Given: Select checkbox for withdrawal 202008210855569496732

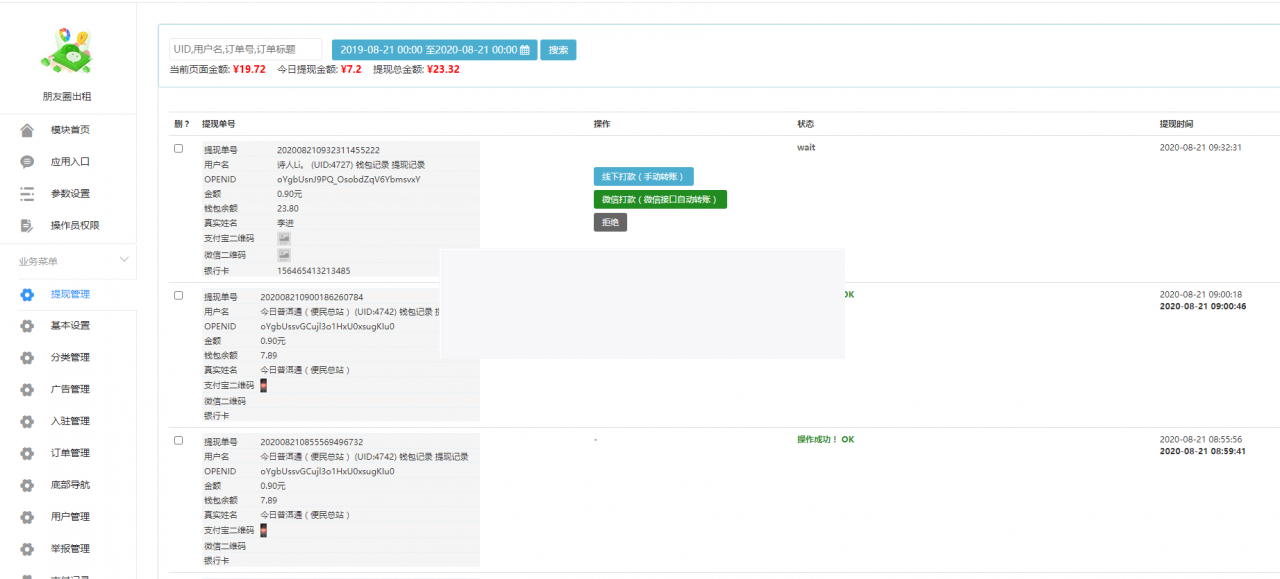Looking at the screenshot, I should [x=179, y=441].
